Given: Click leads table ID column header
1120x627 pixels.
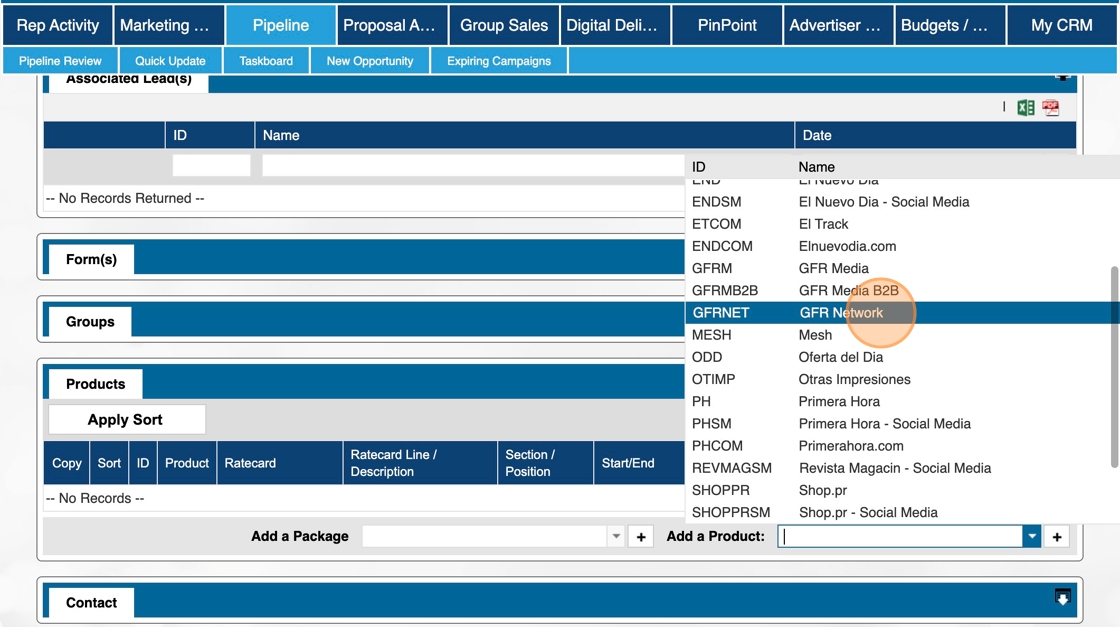Looking at the screenshot, I should [x=209, y=135].
